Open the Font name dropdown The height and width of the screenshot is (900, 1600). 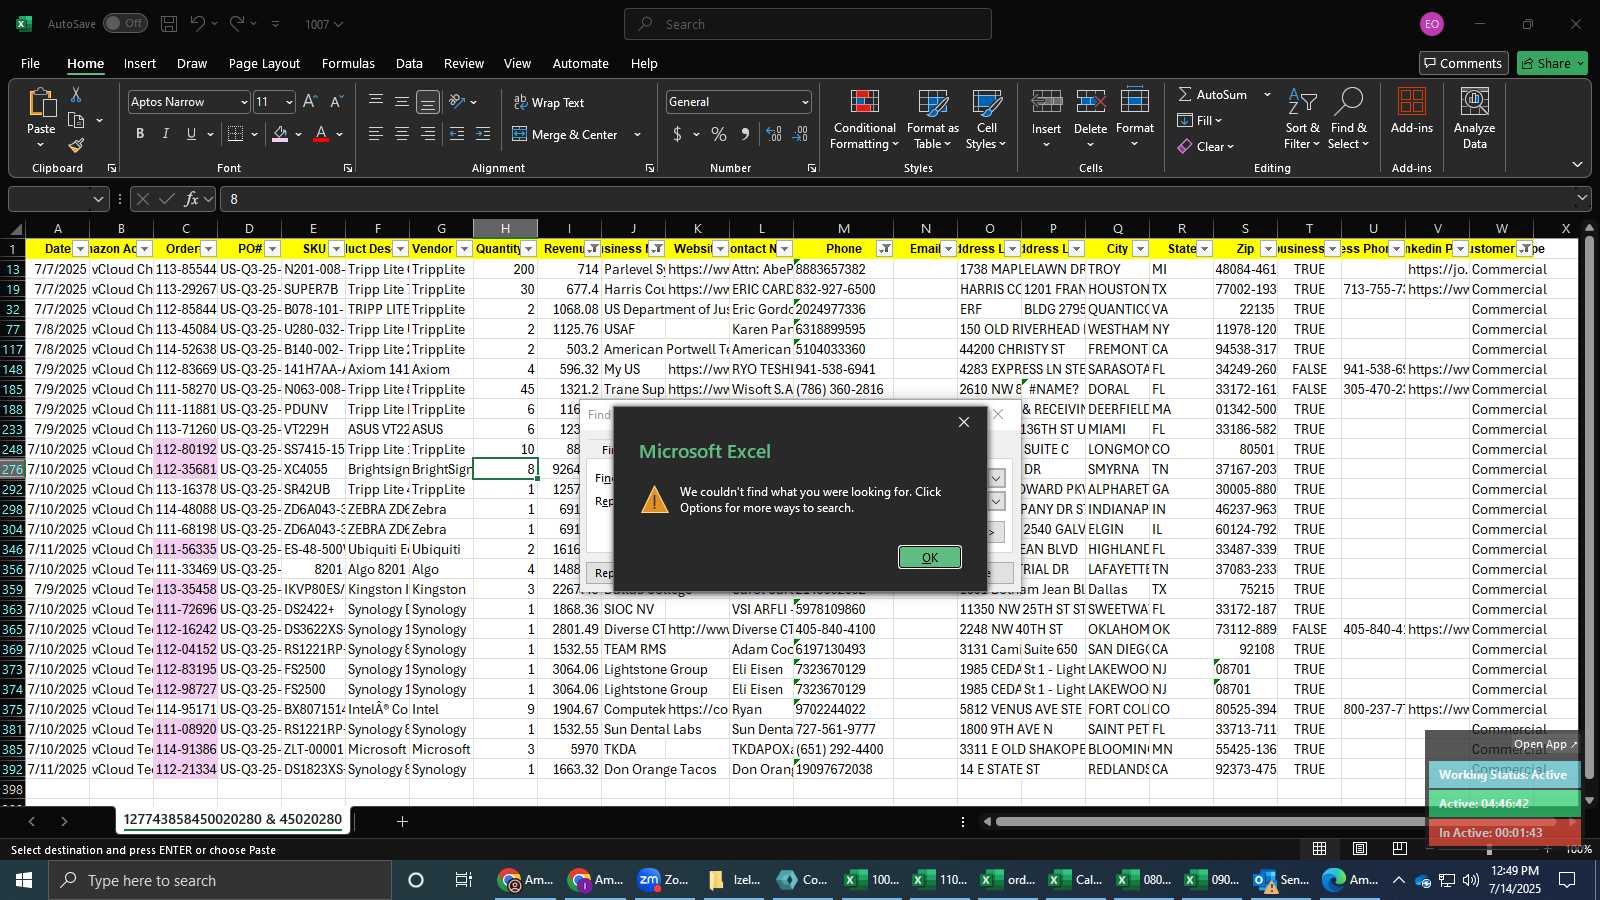pyautogui.click(x=243, y=102)
